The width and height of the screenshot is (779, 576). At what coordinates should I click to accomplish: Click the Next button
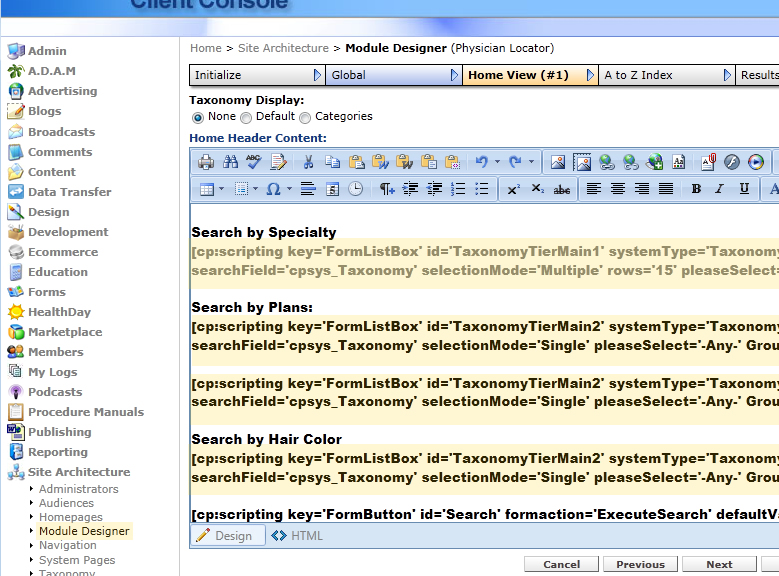(719, 564)
